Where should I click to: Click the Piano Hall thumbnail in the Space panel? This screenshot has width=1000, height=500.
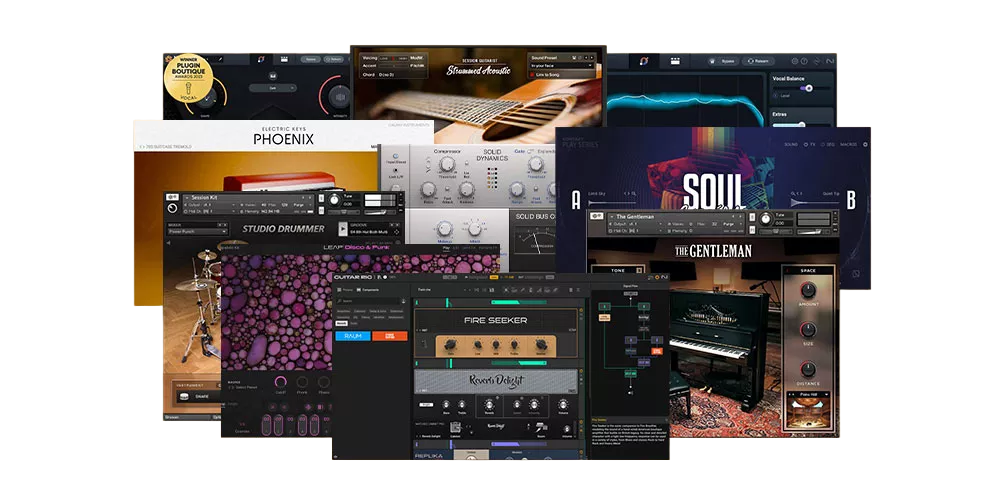pyautogui.click(x=809, y=412)
